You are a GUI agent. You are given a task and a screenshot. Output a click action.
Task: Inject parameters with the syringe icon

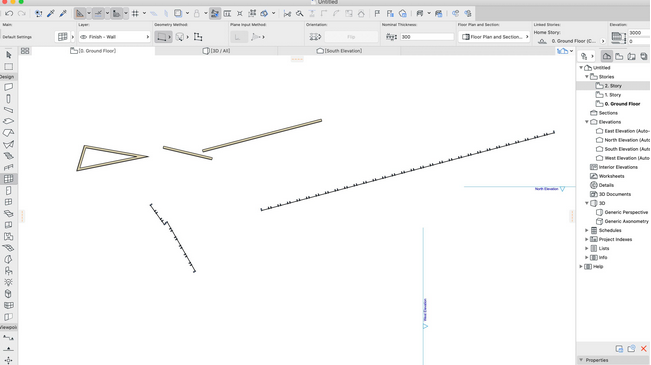63,14
